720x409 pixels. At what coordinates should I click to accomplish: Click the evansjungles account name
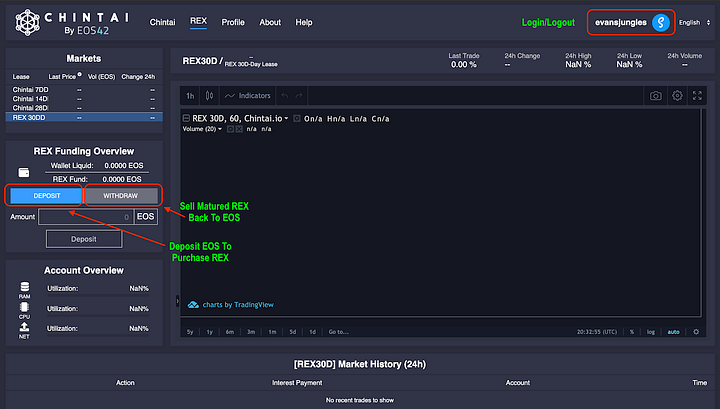pos(621,22)
